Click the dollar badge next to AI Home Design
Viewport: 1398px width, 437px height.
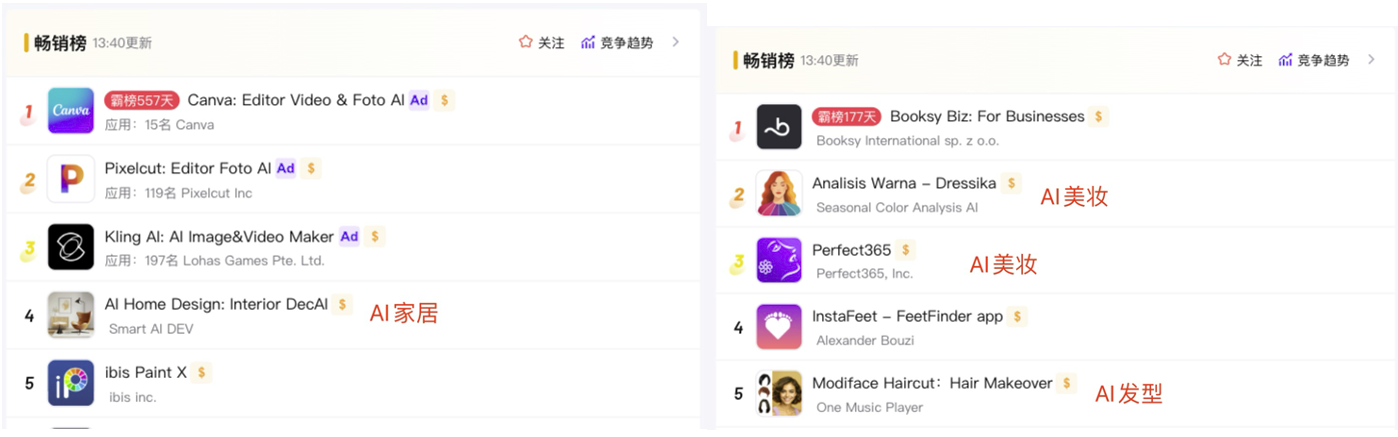(x=342, y=305)
